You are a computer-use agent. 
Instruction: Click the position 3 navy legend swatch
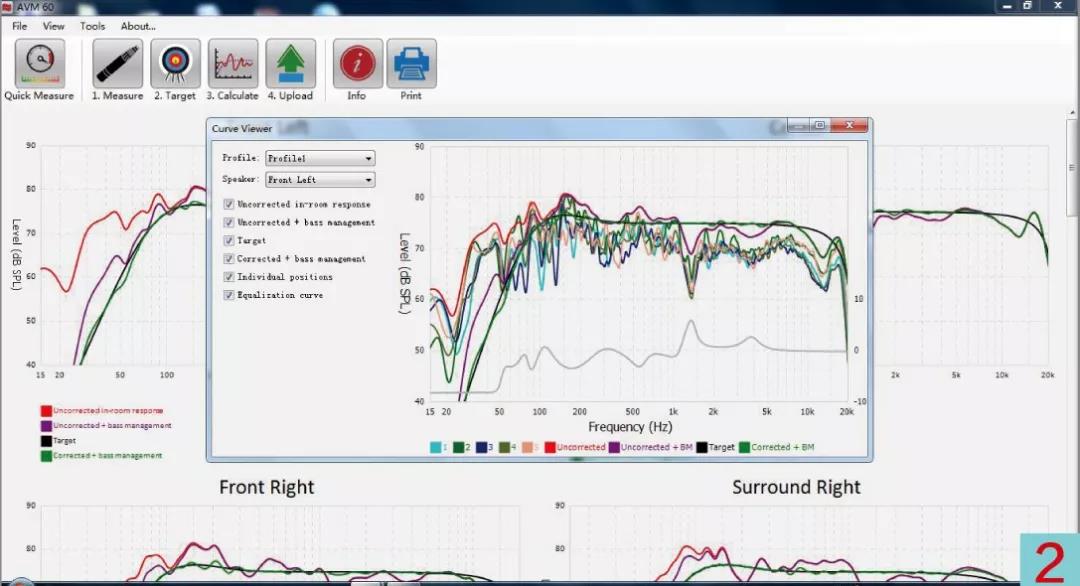(481, 448)
